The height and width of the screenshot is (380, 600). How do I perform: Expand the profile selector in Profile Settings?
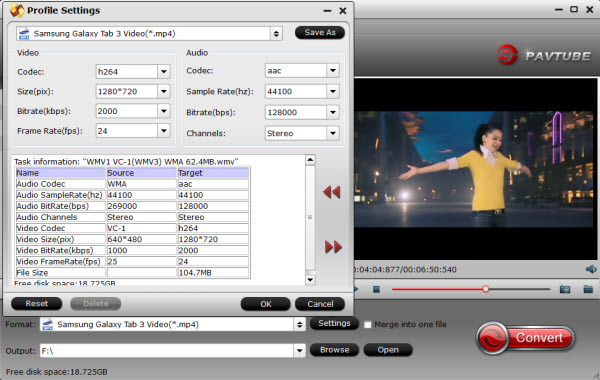point(276,34)
